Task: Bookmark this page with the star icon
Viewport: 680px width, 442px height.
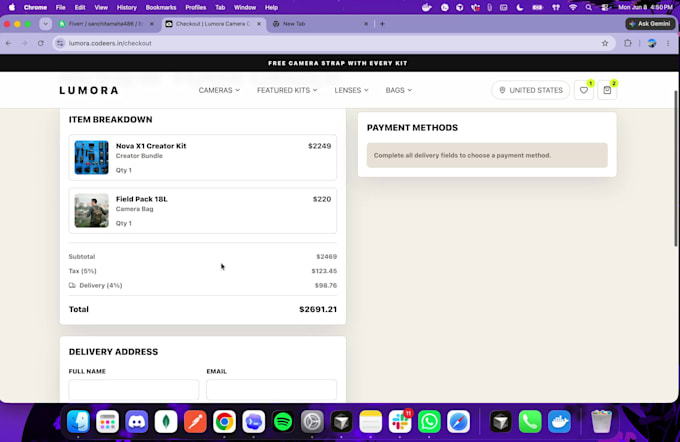Action: point(605,43)
